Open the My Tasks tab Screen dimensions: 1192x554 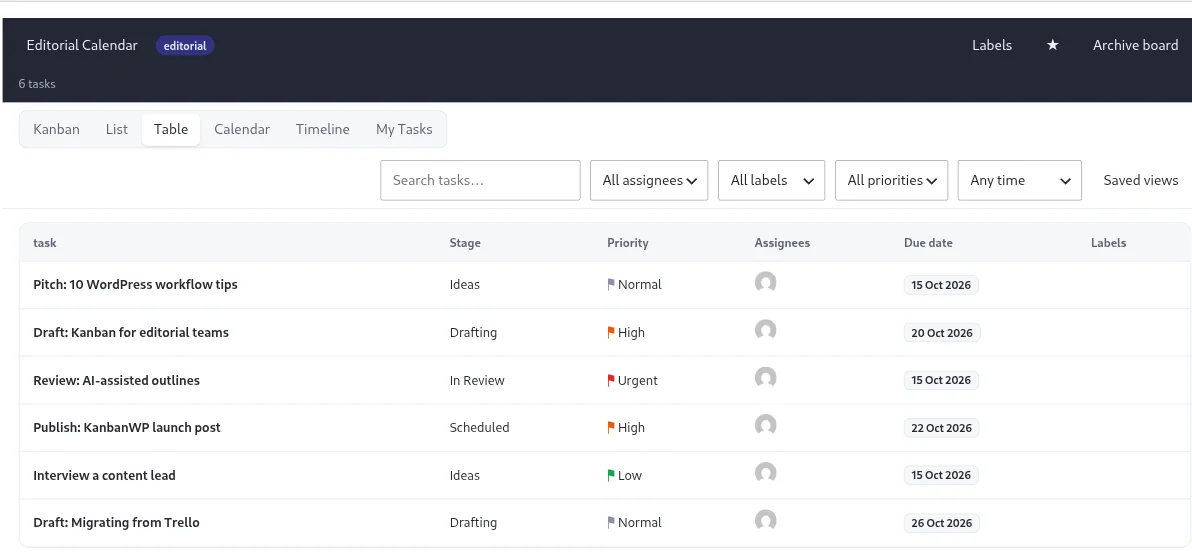tap(404, 129)
